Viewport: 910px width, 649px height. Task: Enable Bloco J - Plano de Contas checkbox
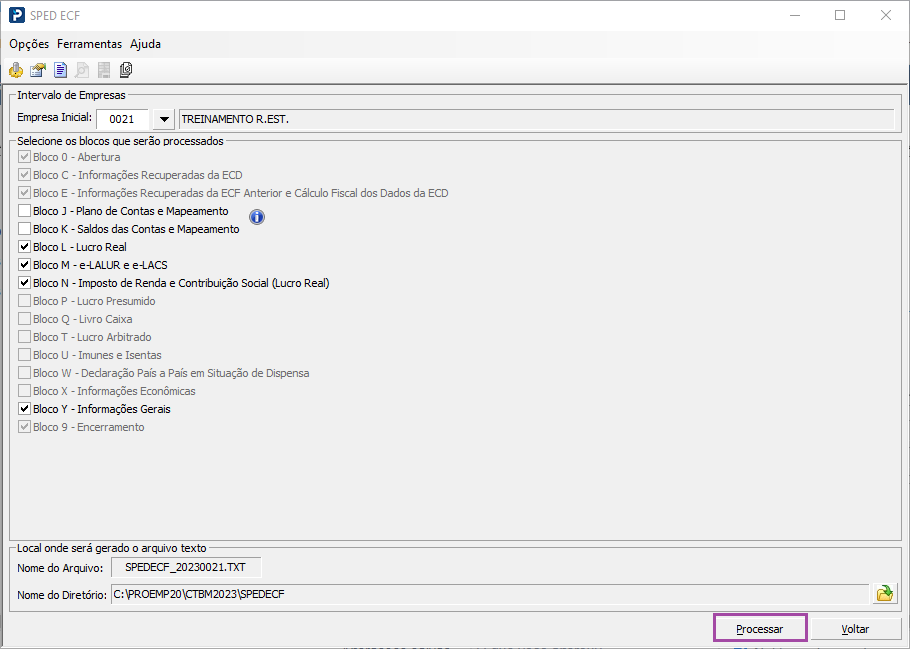click(24, 211)
